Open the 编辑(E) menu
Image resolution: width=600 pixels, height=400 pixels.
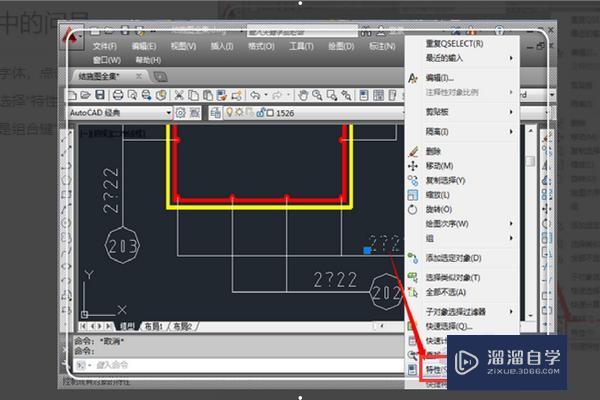pyautogui.click(x=144, y=46)
